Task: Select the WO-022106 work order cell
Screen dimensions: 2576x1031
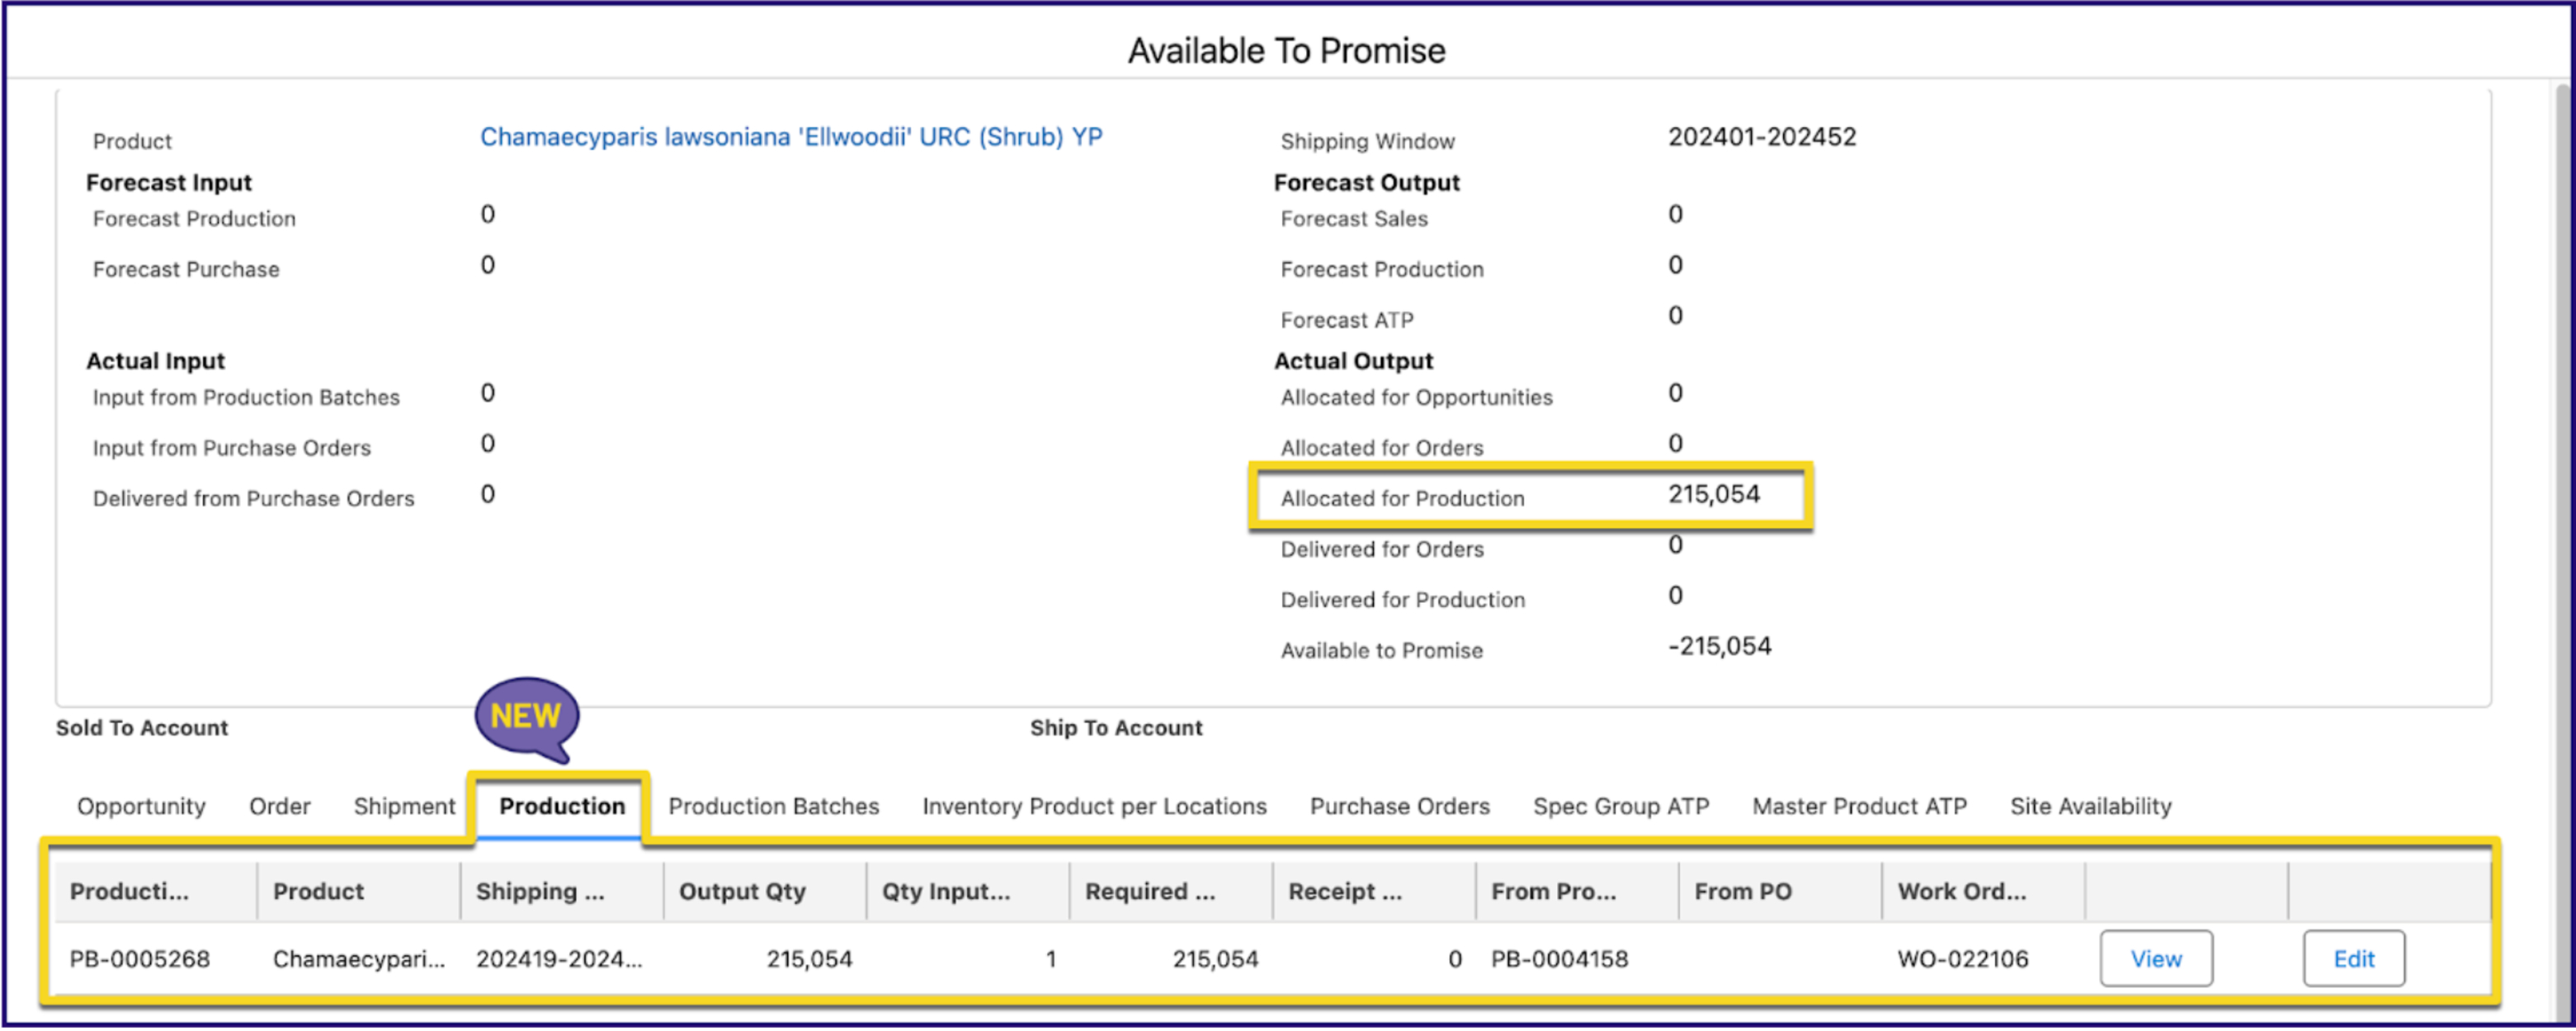Action: [1962, 960]
